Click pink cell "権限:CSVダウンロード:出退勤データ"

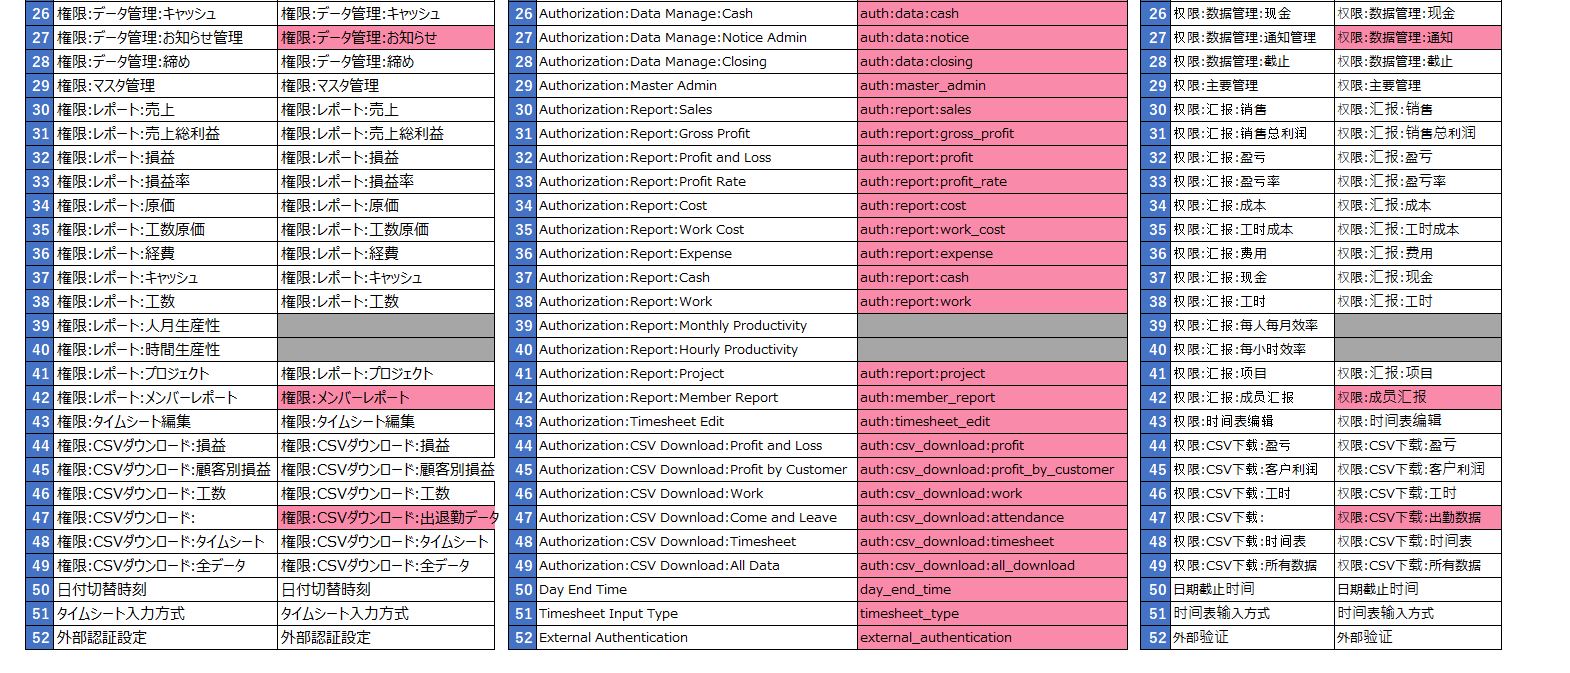click(x=386, y=518)
